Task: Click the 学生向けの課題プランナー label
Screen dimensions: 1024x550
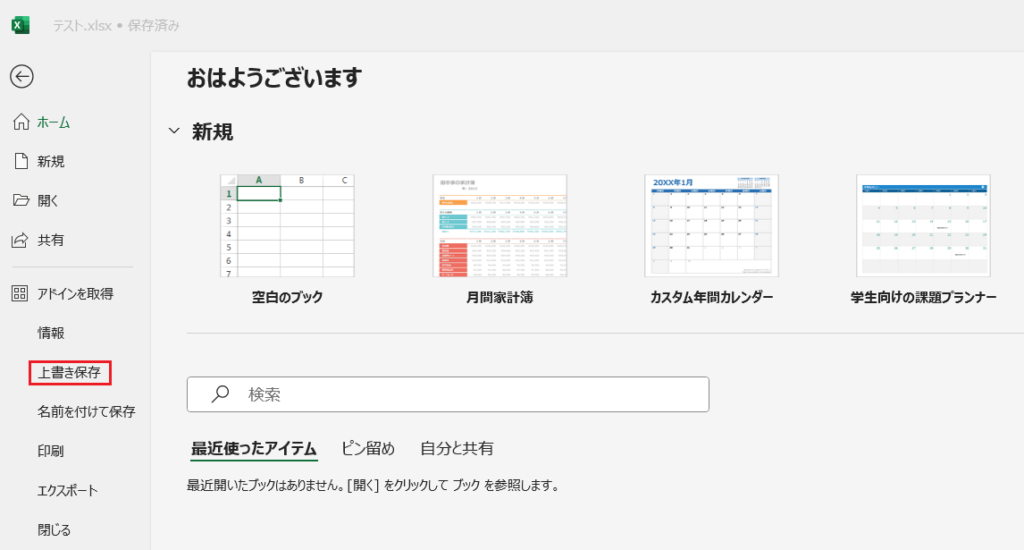Action: (923, 297)
